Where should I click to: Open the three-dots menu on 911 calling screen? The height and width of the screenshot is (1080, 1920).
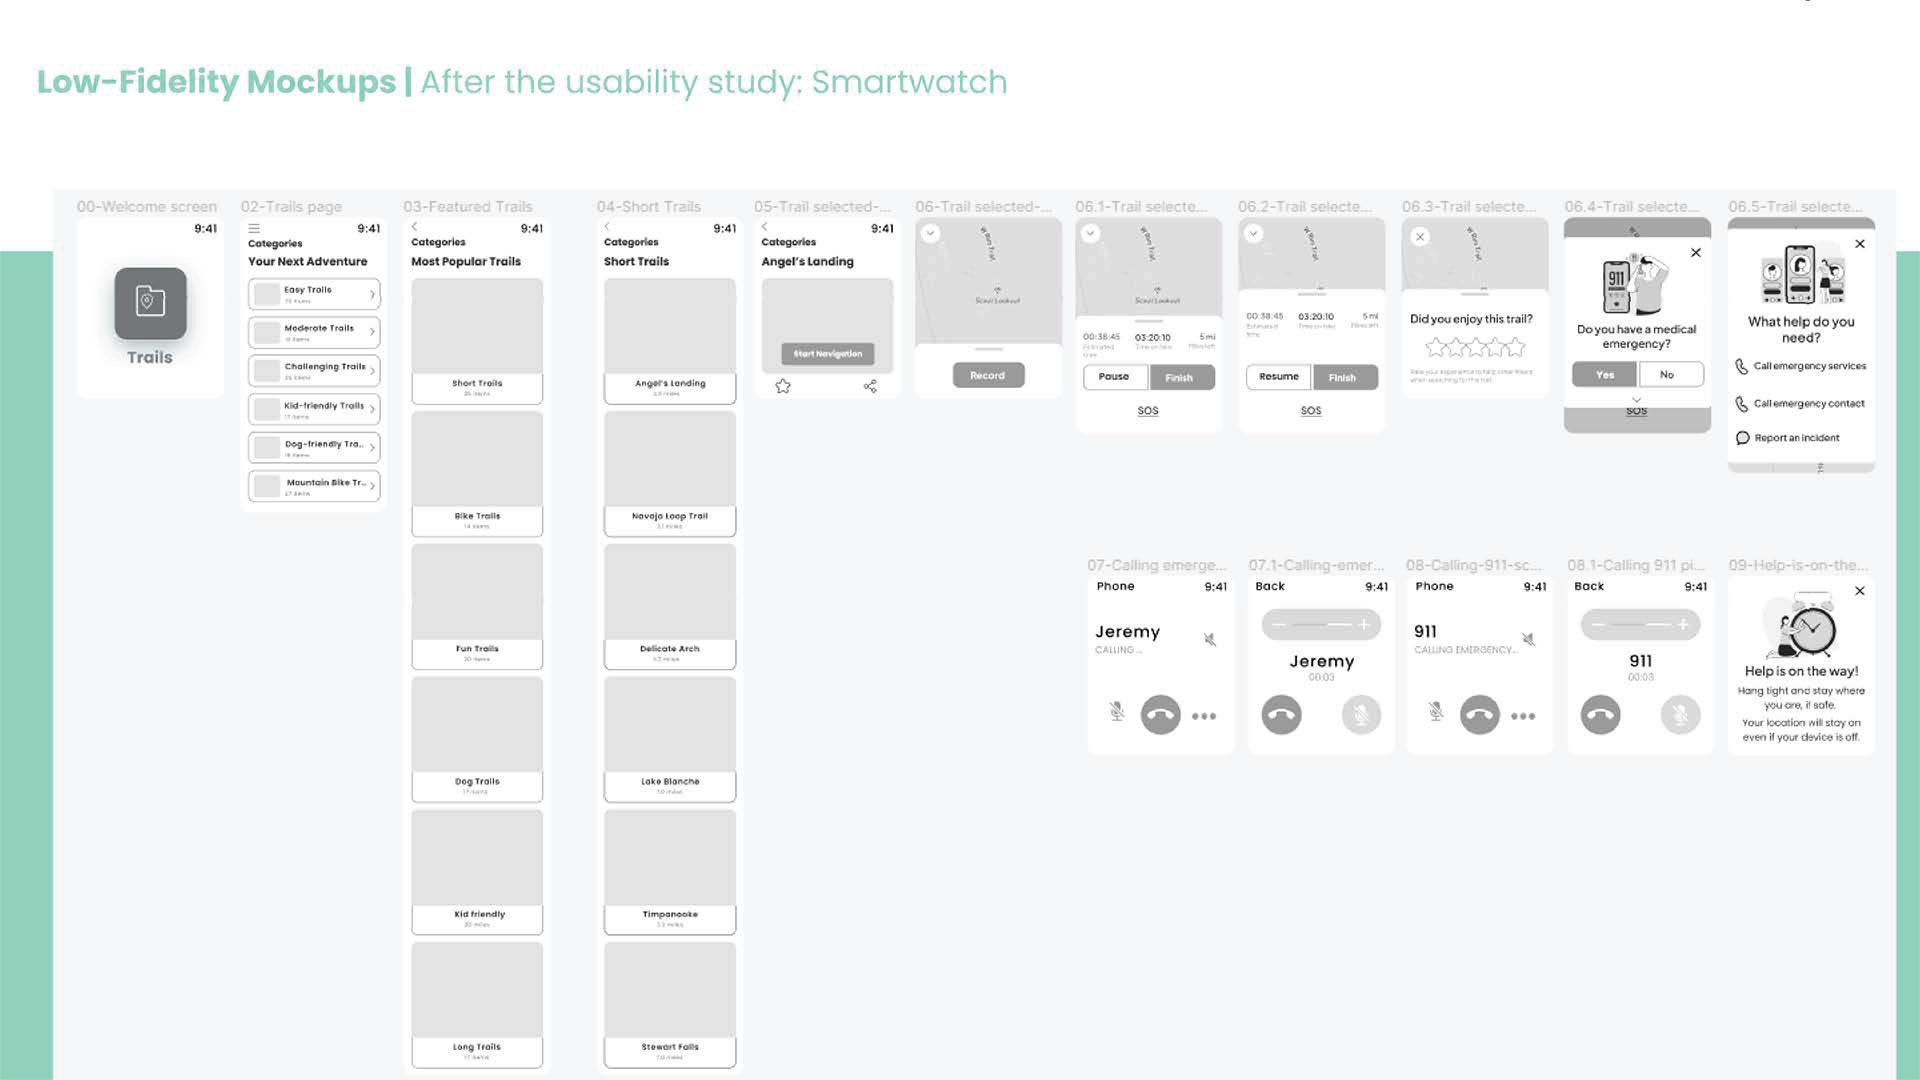pyautogui.click(x=1523, y=716)
